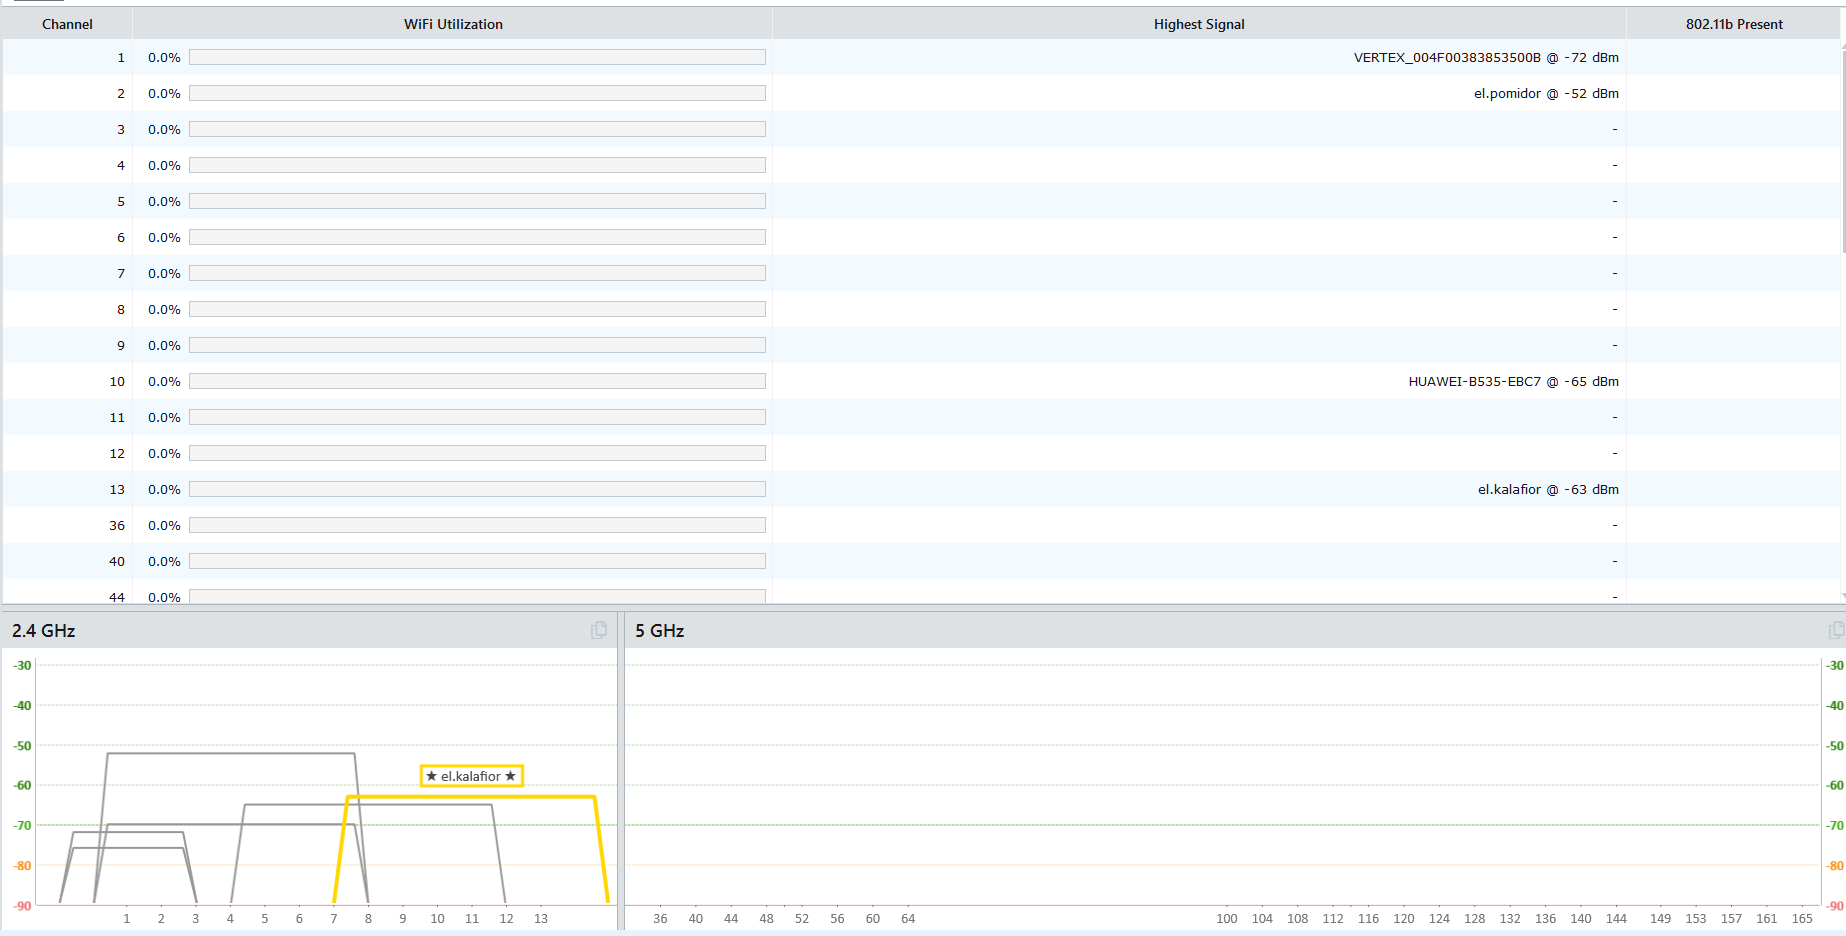Select 'el.pomidor @ -52 dBm' signal entry
This screenshot has height=936, width=1846.
coord(1546,93)
